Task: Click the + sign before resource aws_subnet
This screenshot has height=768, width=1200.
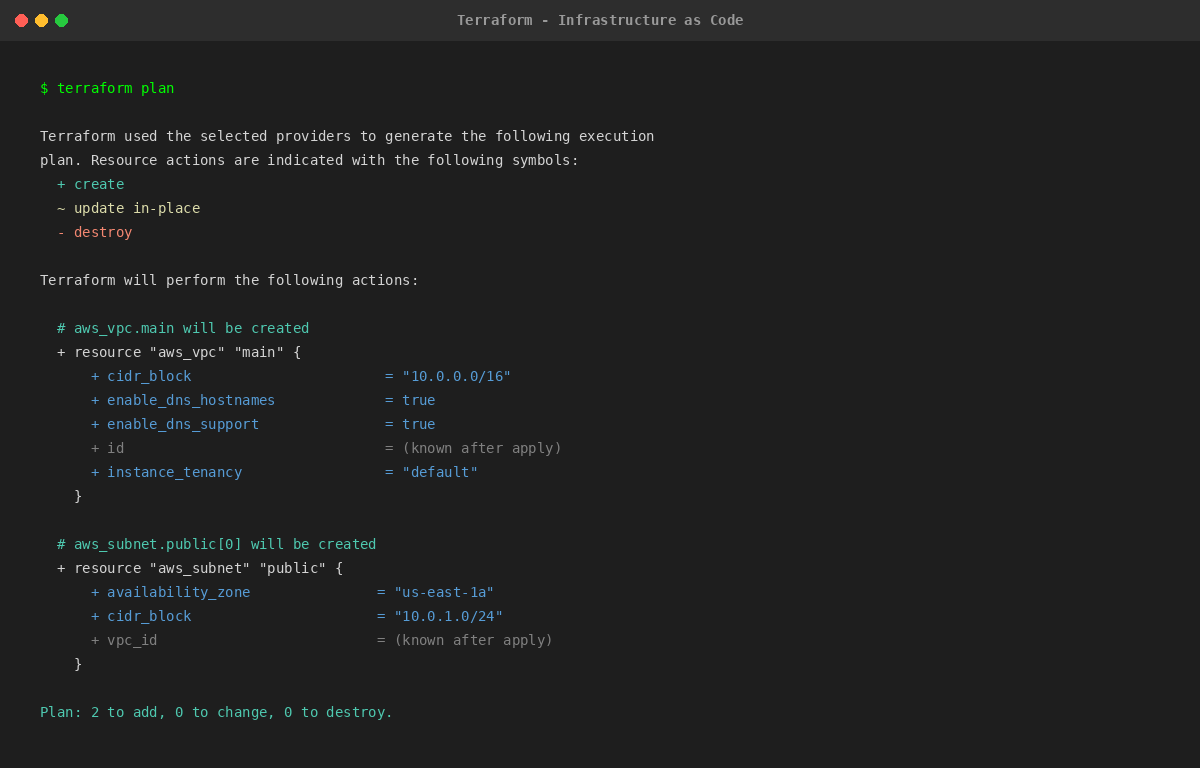Action: pos(60,567)
